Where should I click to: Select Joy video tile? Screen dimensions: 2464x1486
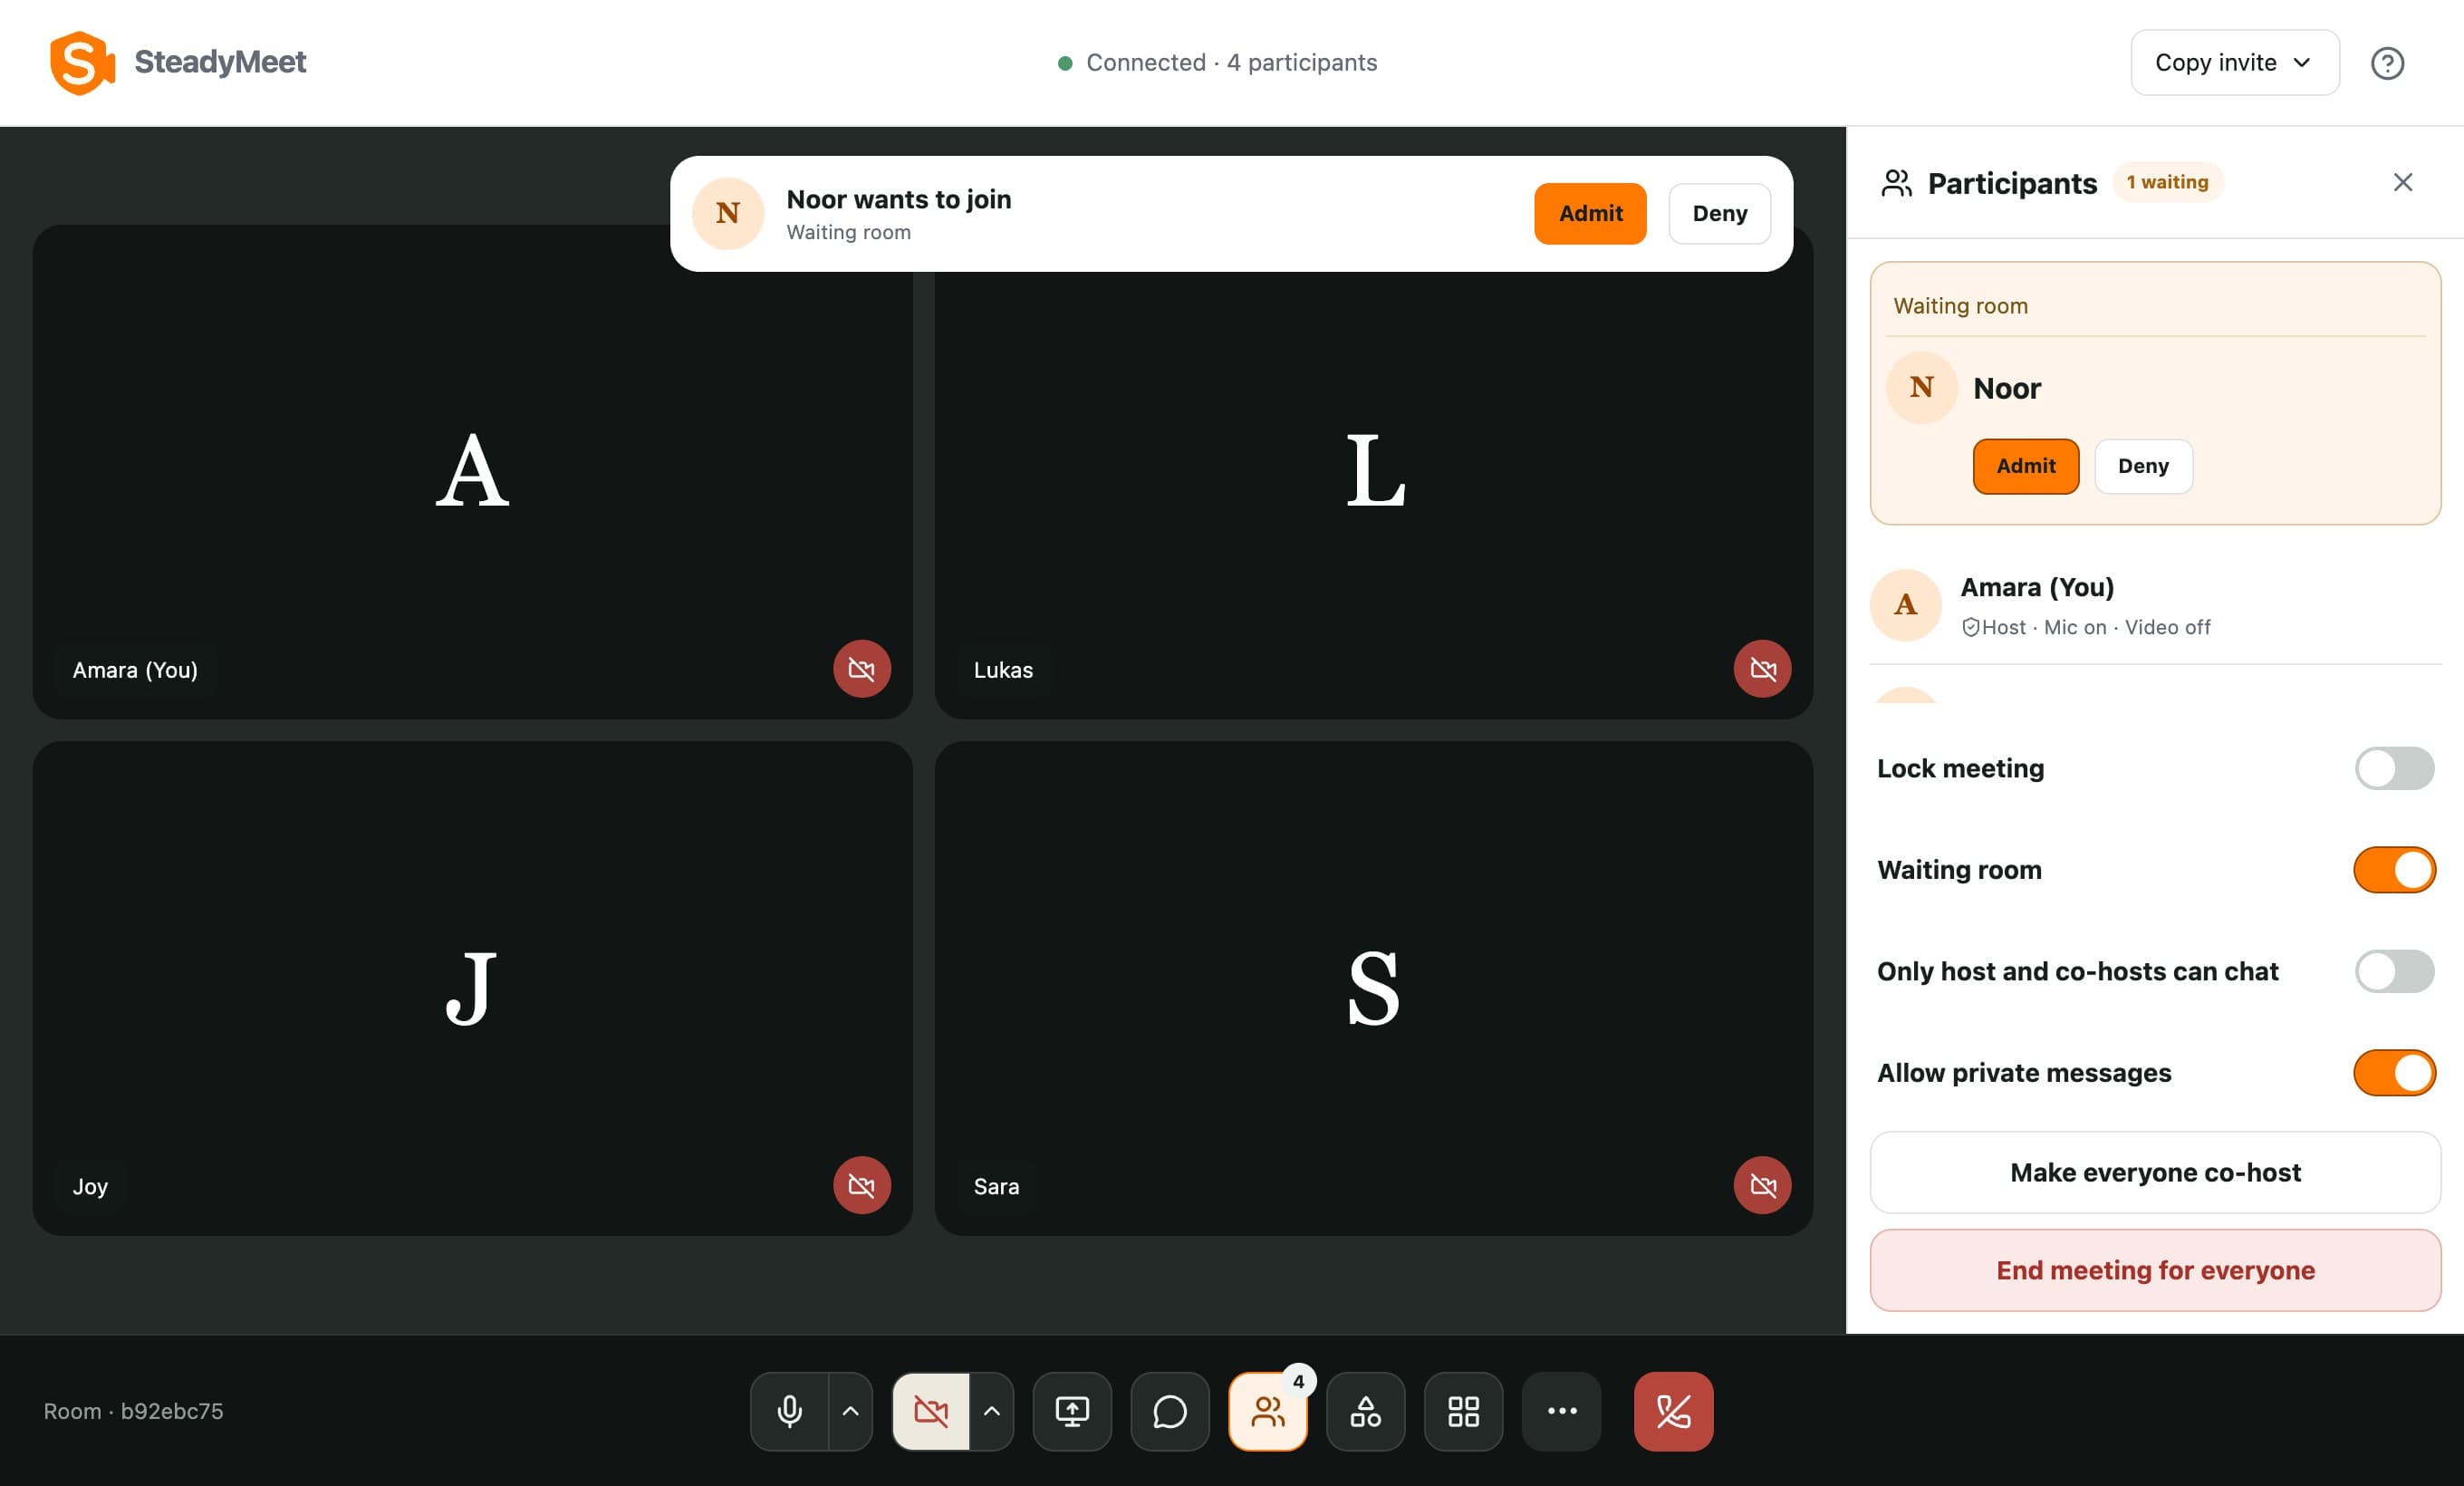click(x=472, y=988)
